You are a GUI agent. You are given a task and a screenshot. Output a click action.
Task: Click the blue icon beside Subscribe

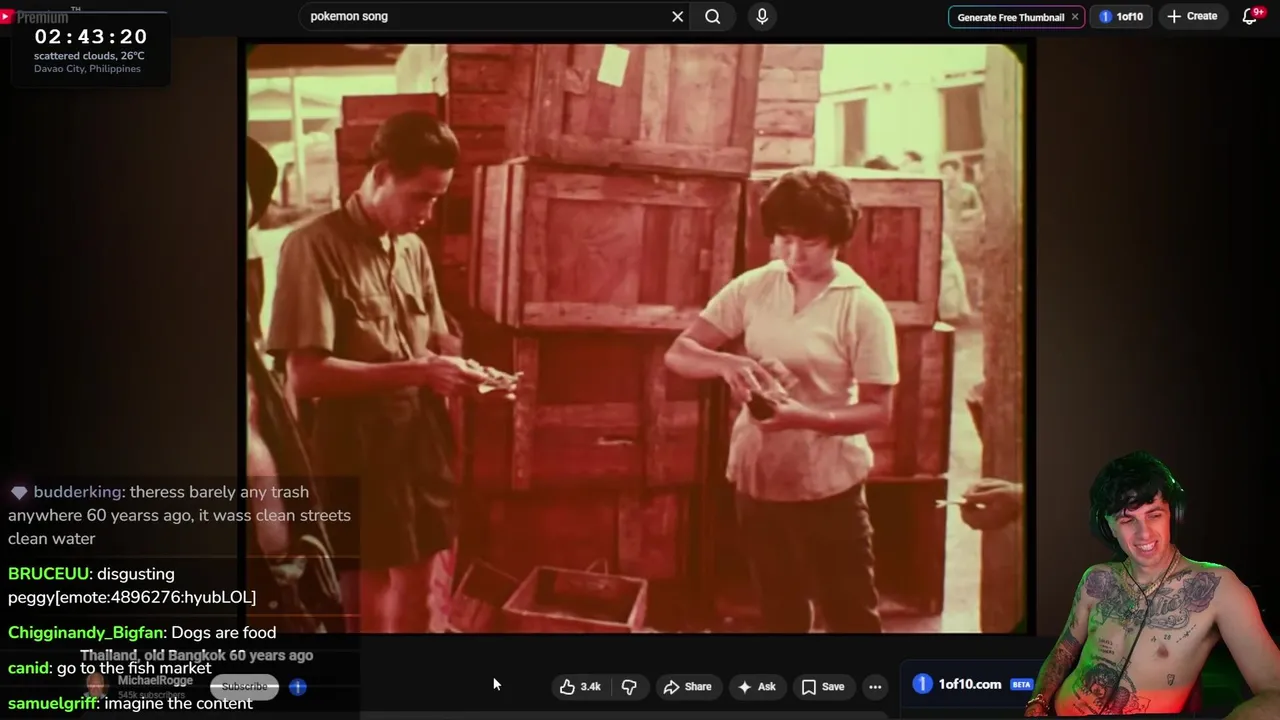[298, 686]
